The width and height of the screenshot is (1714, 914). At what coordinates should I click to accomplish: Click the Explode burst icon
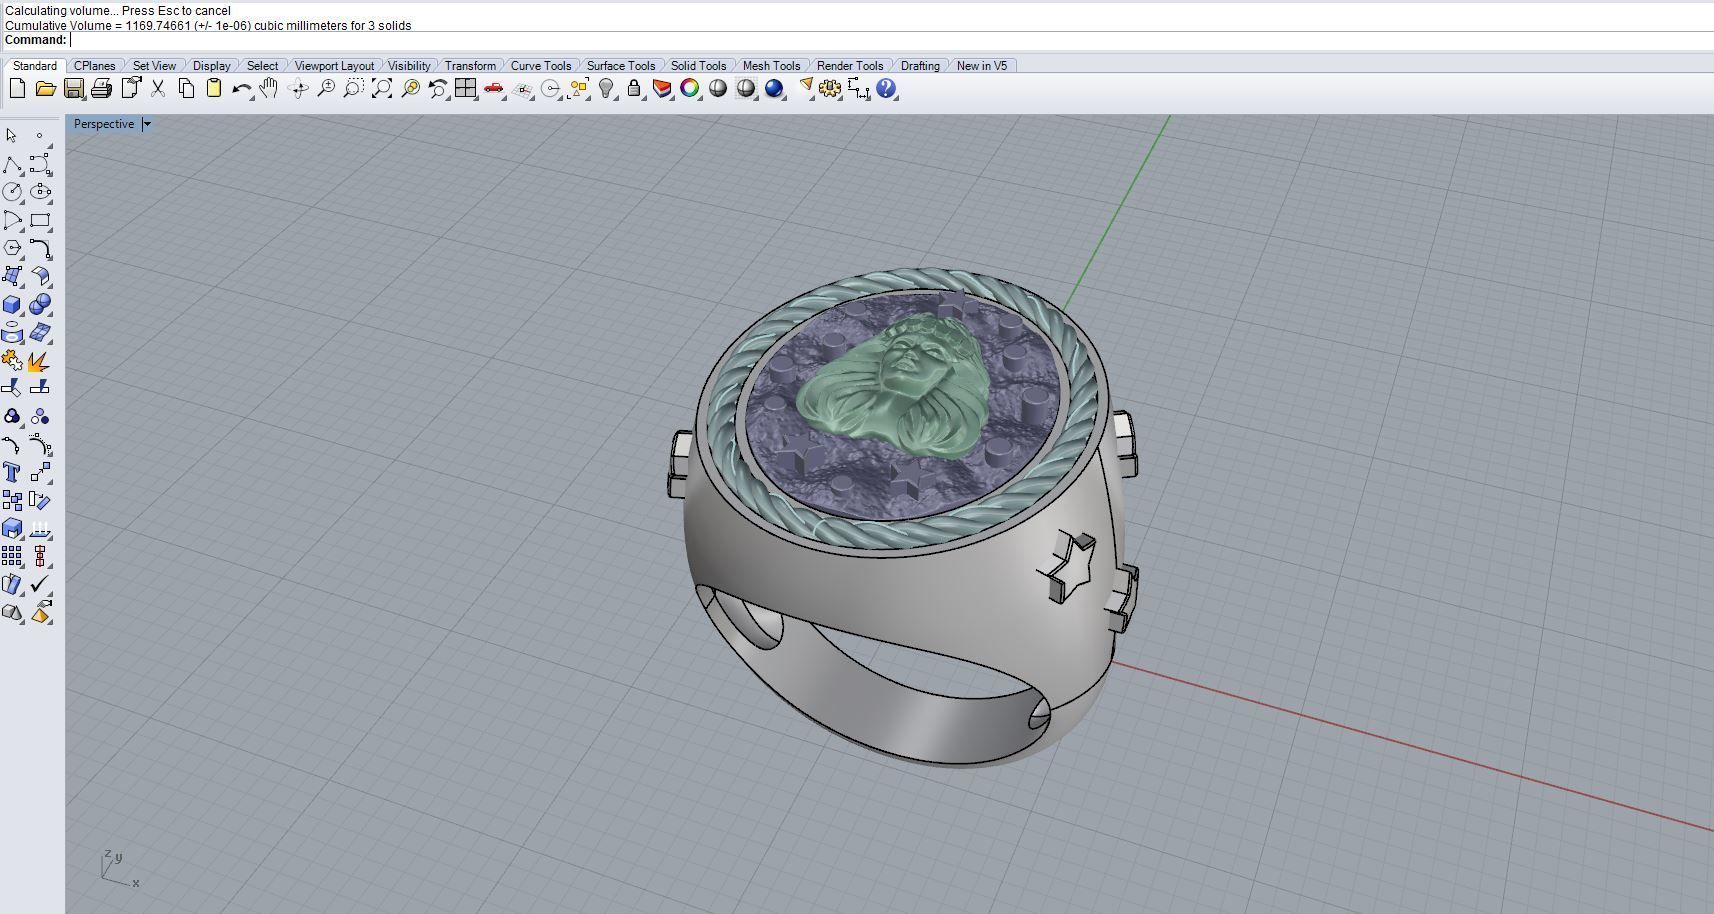tap(40, 360)
